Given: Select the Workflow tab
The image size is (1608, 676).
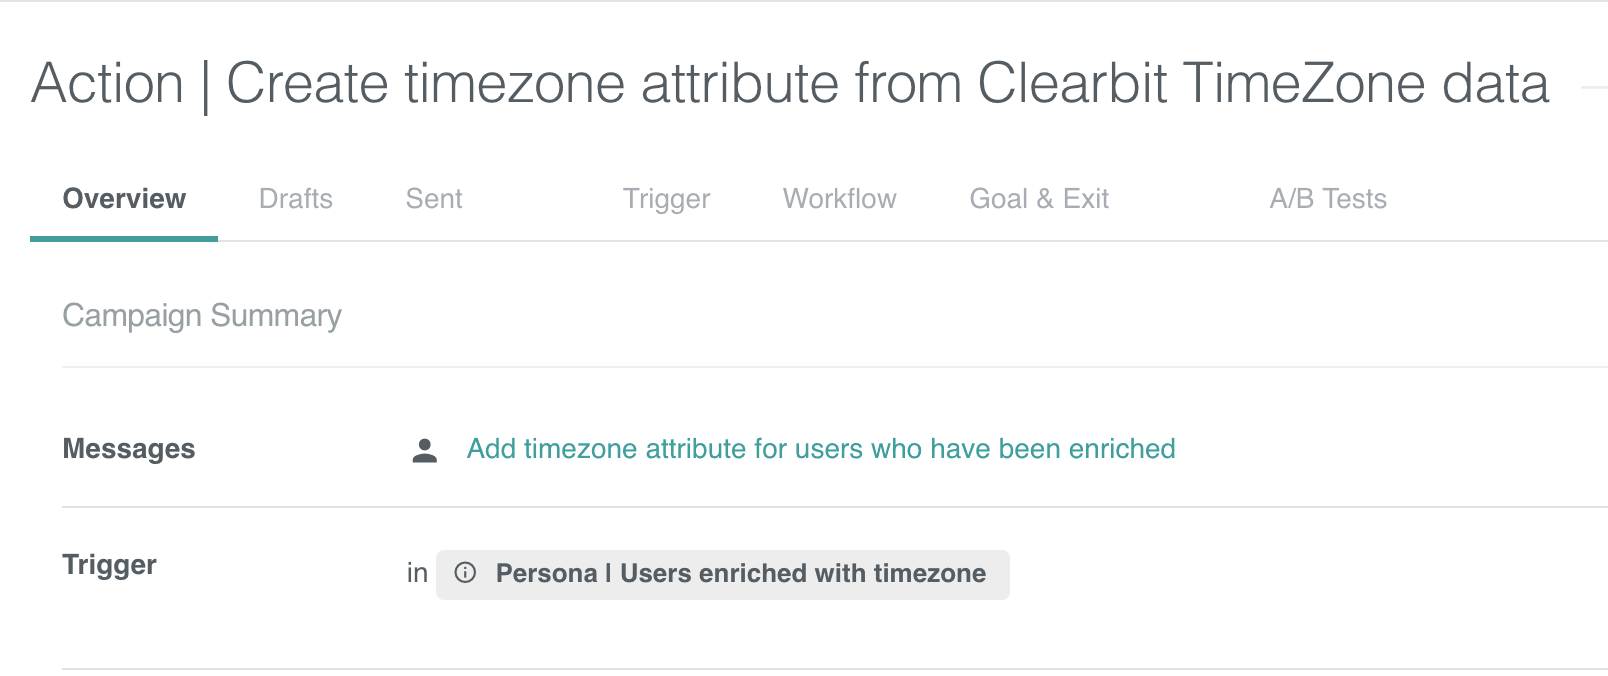Looking at the screenshot, I should tap(840, 199).
